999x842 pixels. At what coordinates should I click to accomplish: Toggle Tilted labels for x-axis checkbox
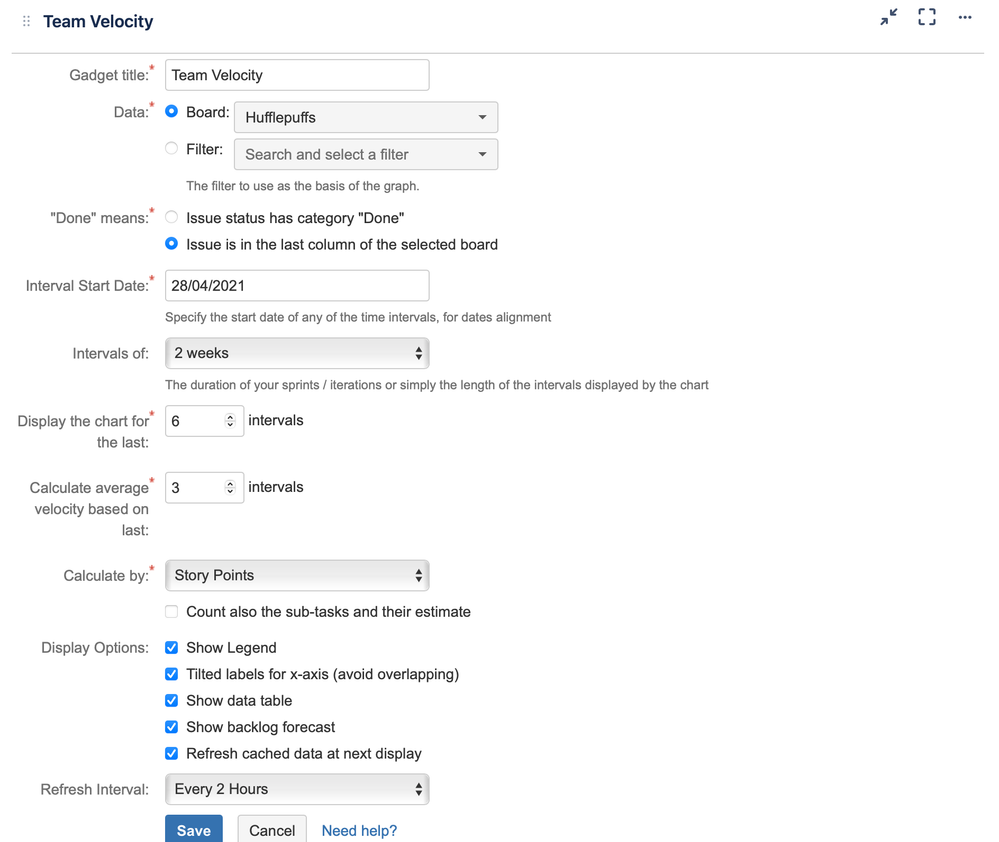click(x=172, y=674)
